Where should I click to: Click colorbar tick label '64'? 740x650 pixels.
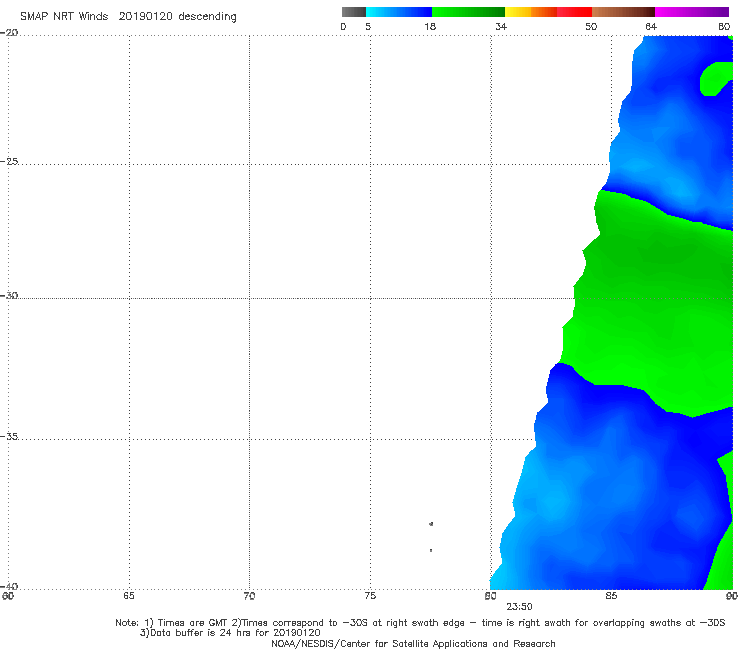point(651,26)
